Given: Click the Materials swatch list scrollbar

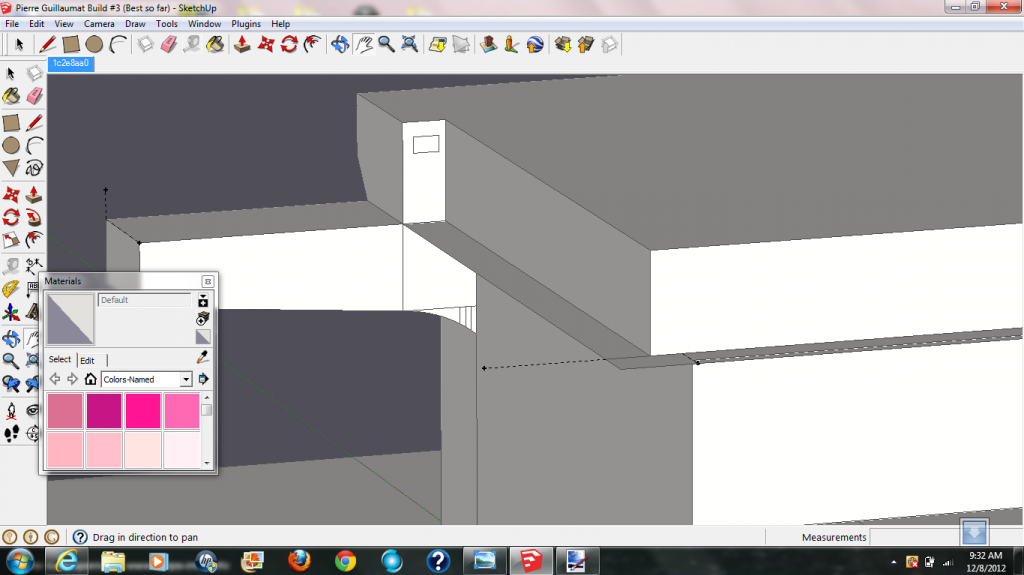Looking at the screenshot, I should click(207, 431).
